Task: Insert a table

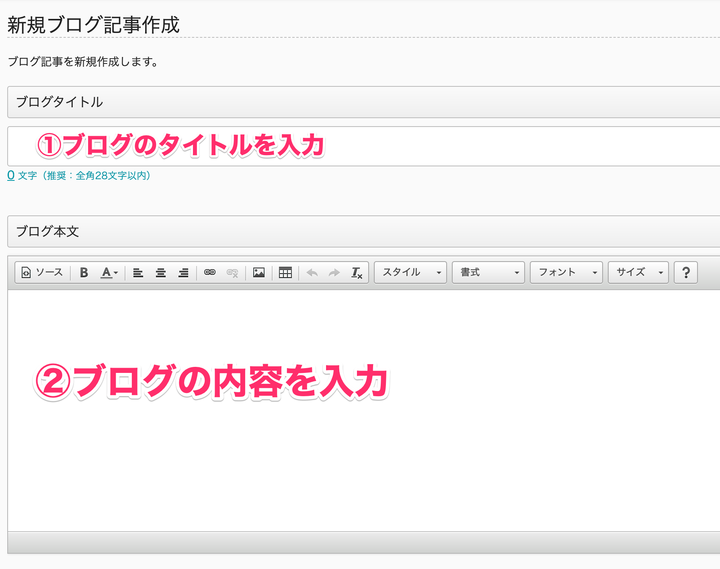Action: click(285, 272)
